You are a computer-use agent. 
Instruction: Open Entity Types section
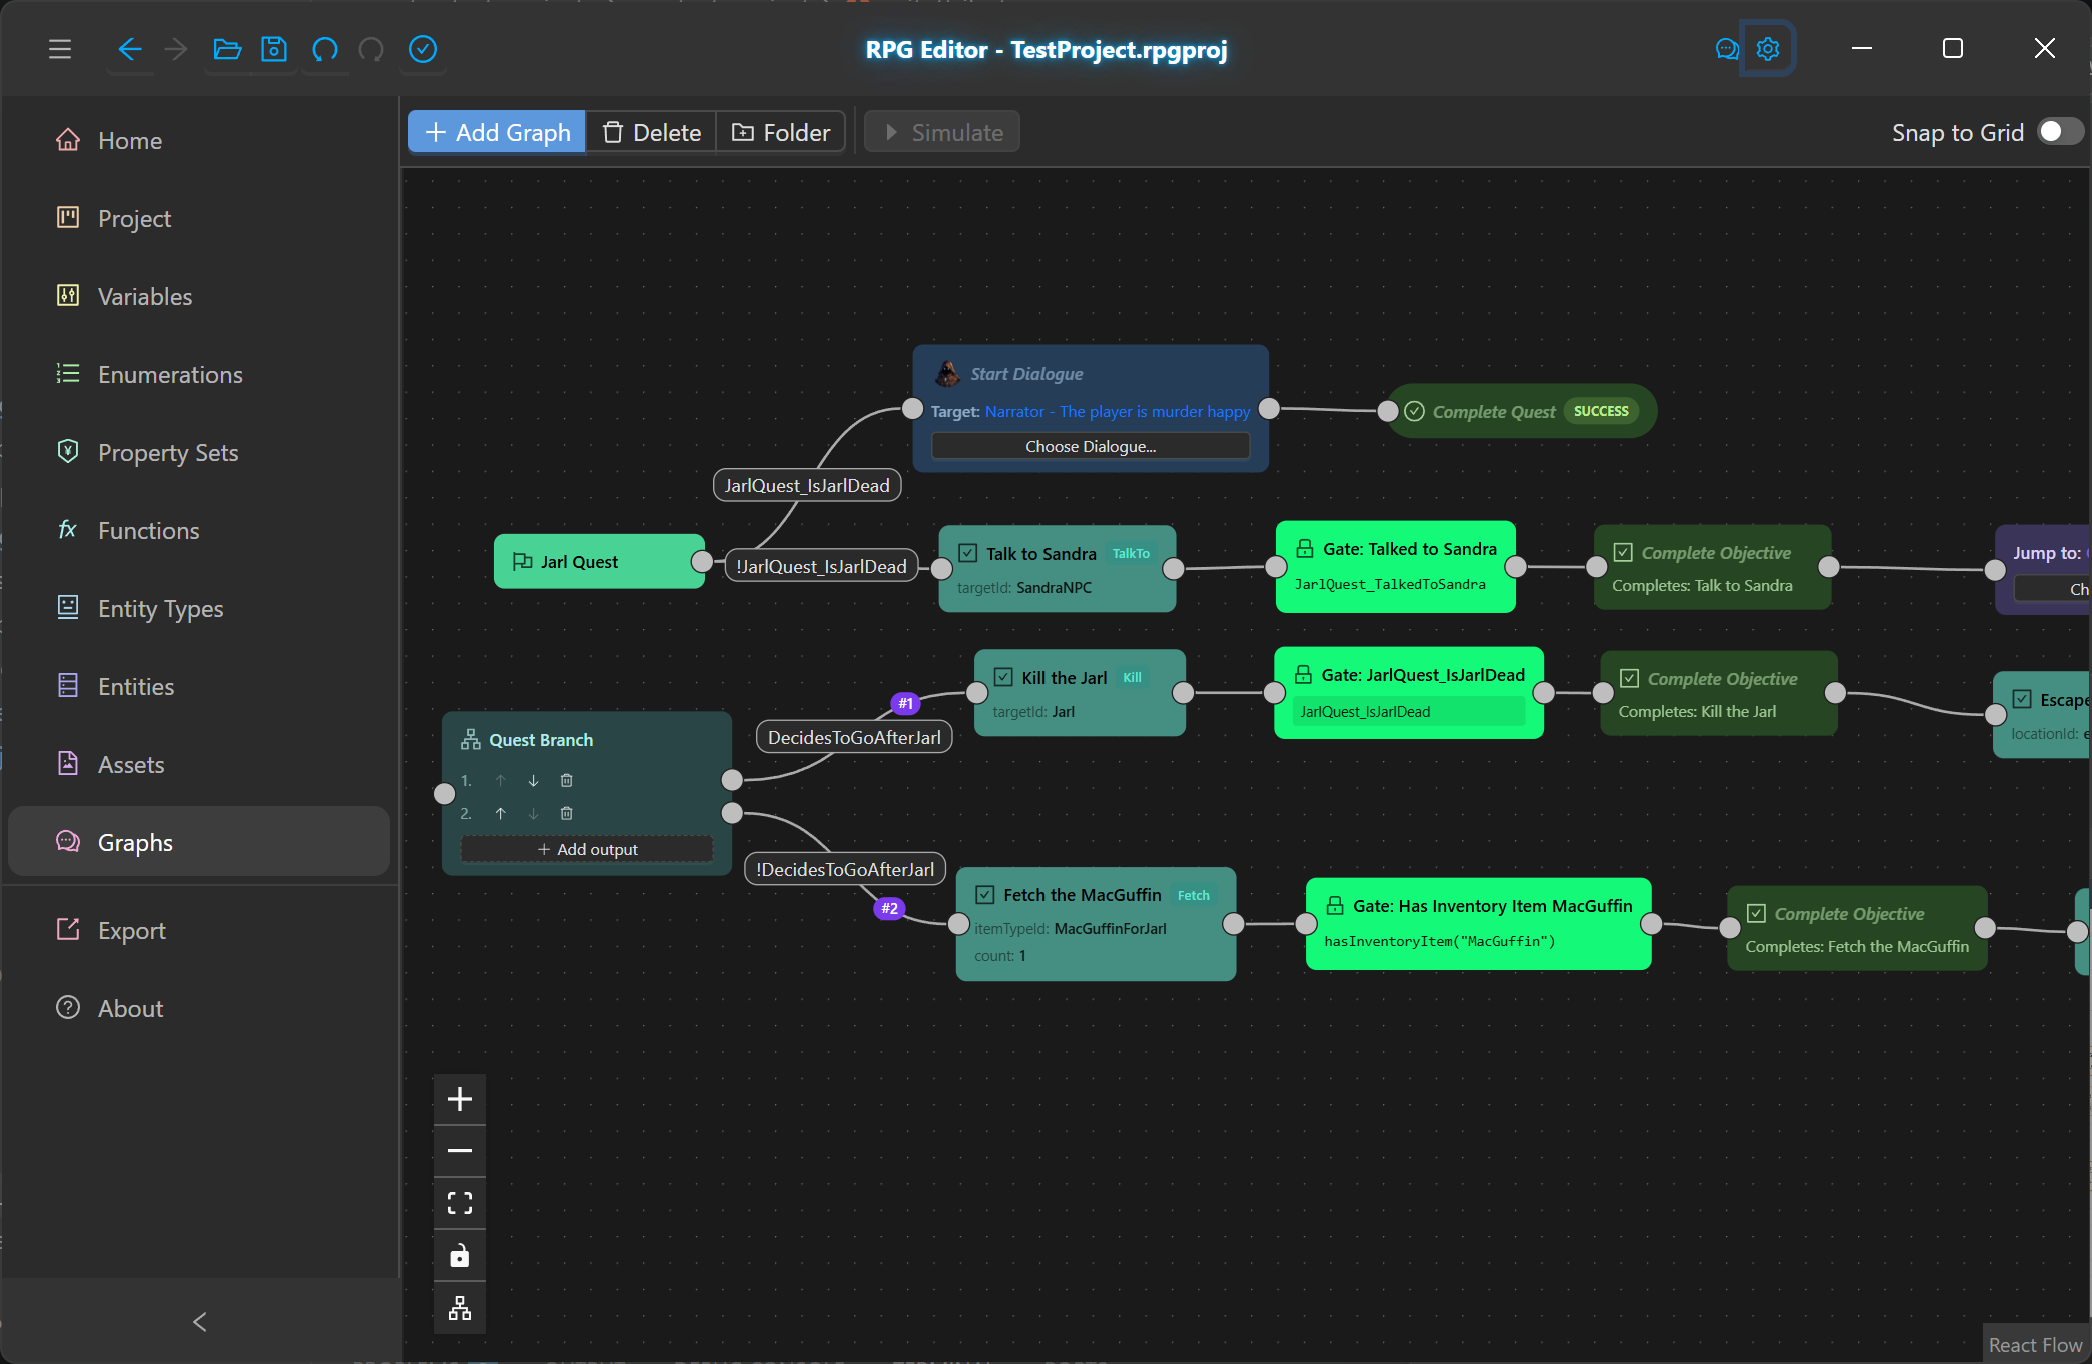point(198,608)
